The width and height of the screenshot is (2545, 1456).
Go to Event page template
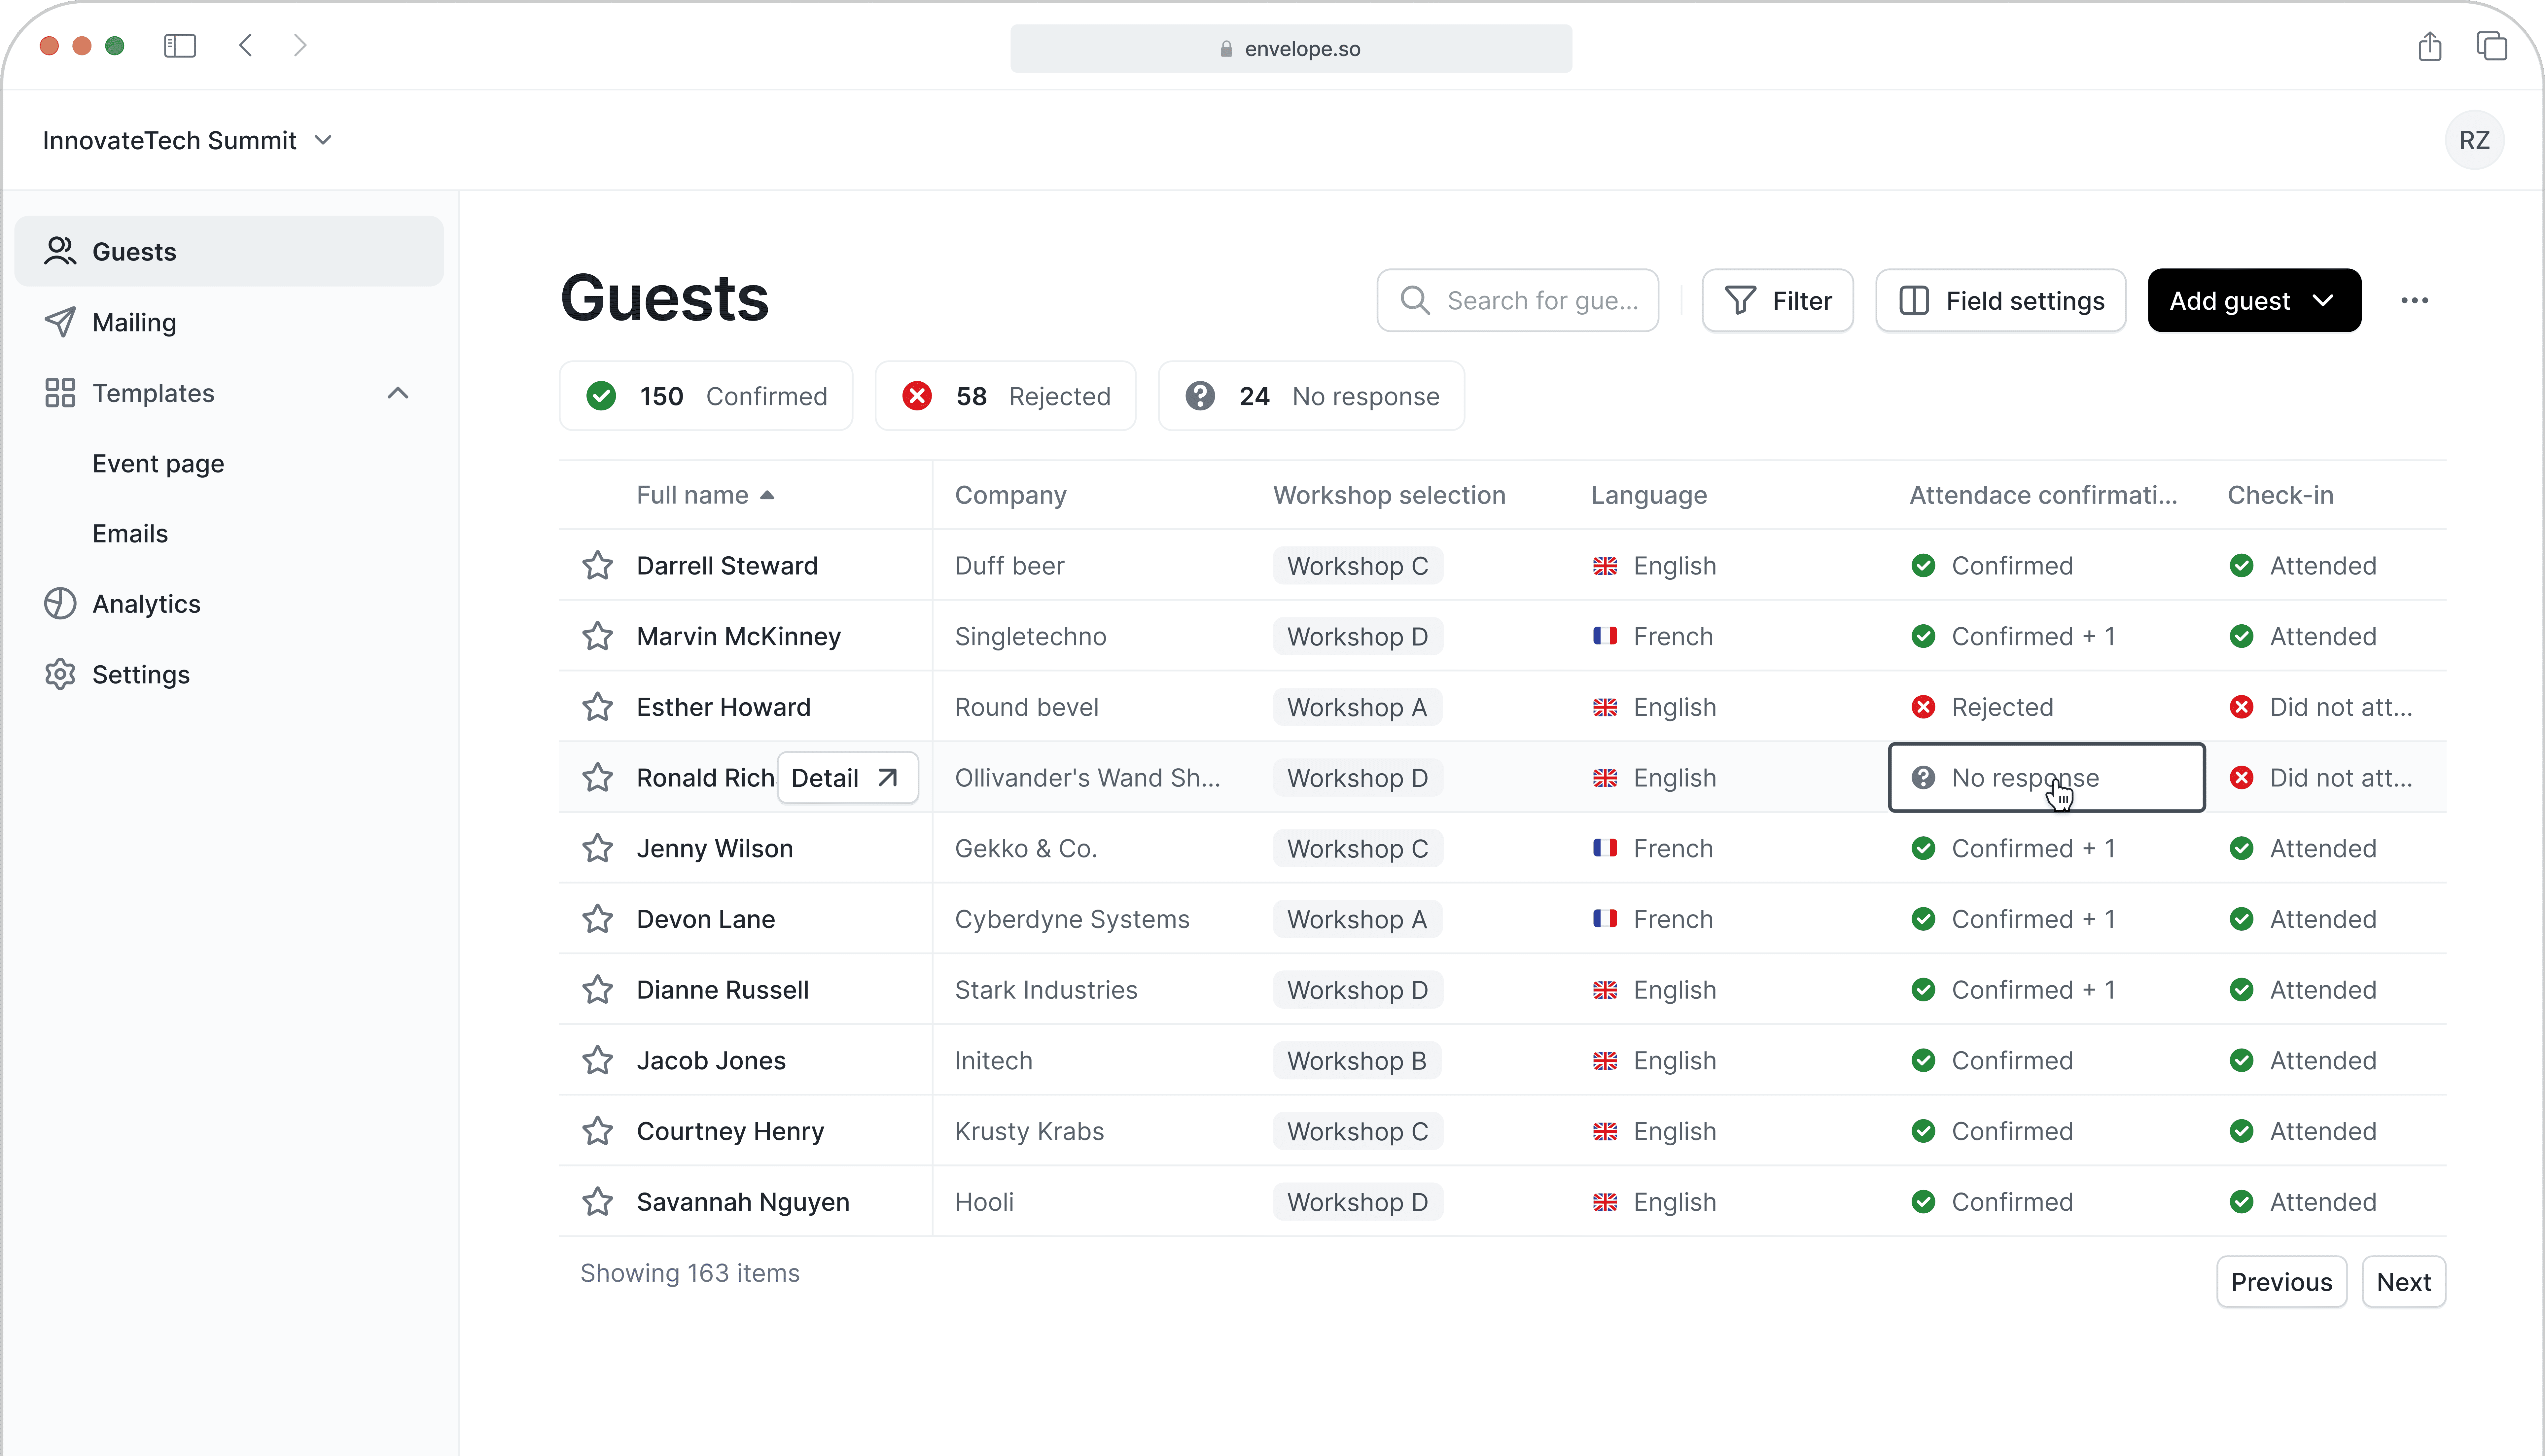(x=158, y=464)
